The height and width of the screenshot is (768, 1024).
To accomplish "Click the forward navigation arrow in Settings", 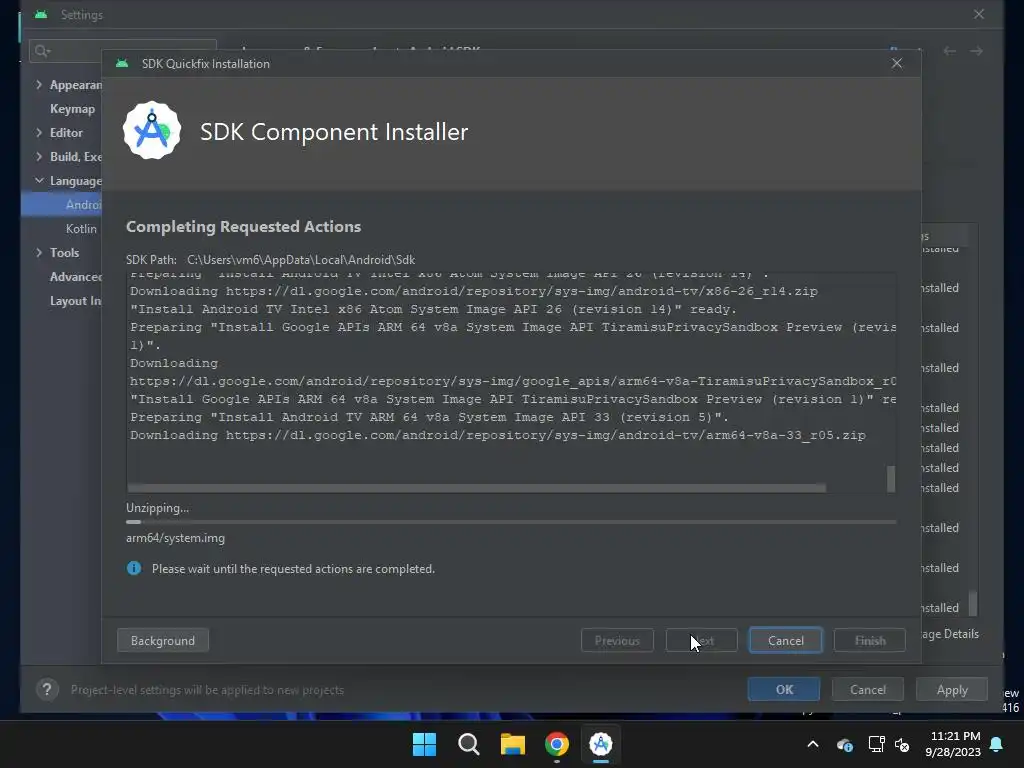I will [x=976, y=51].
